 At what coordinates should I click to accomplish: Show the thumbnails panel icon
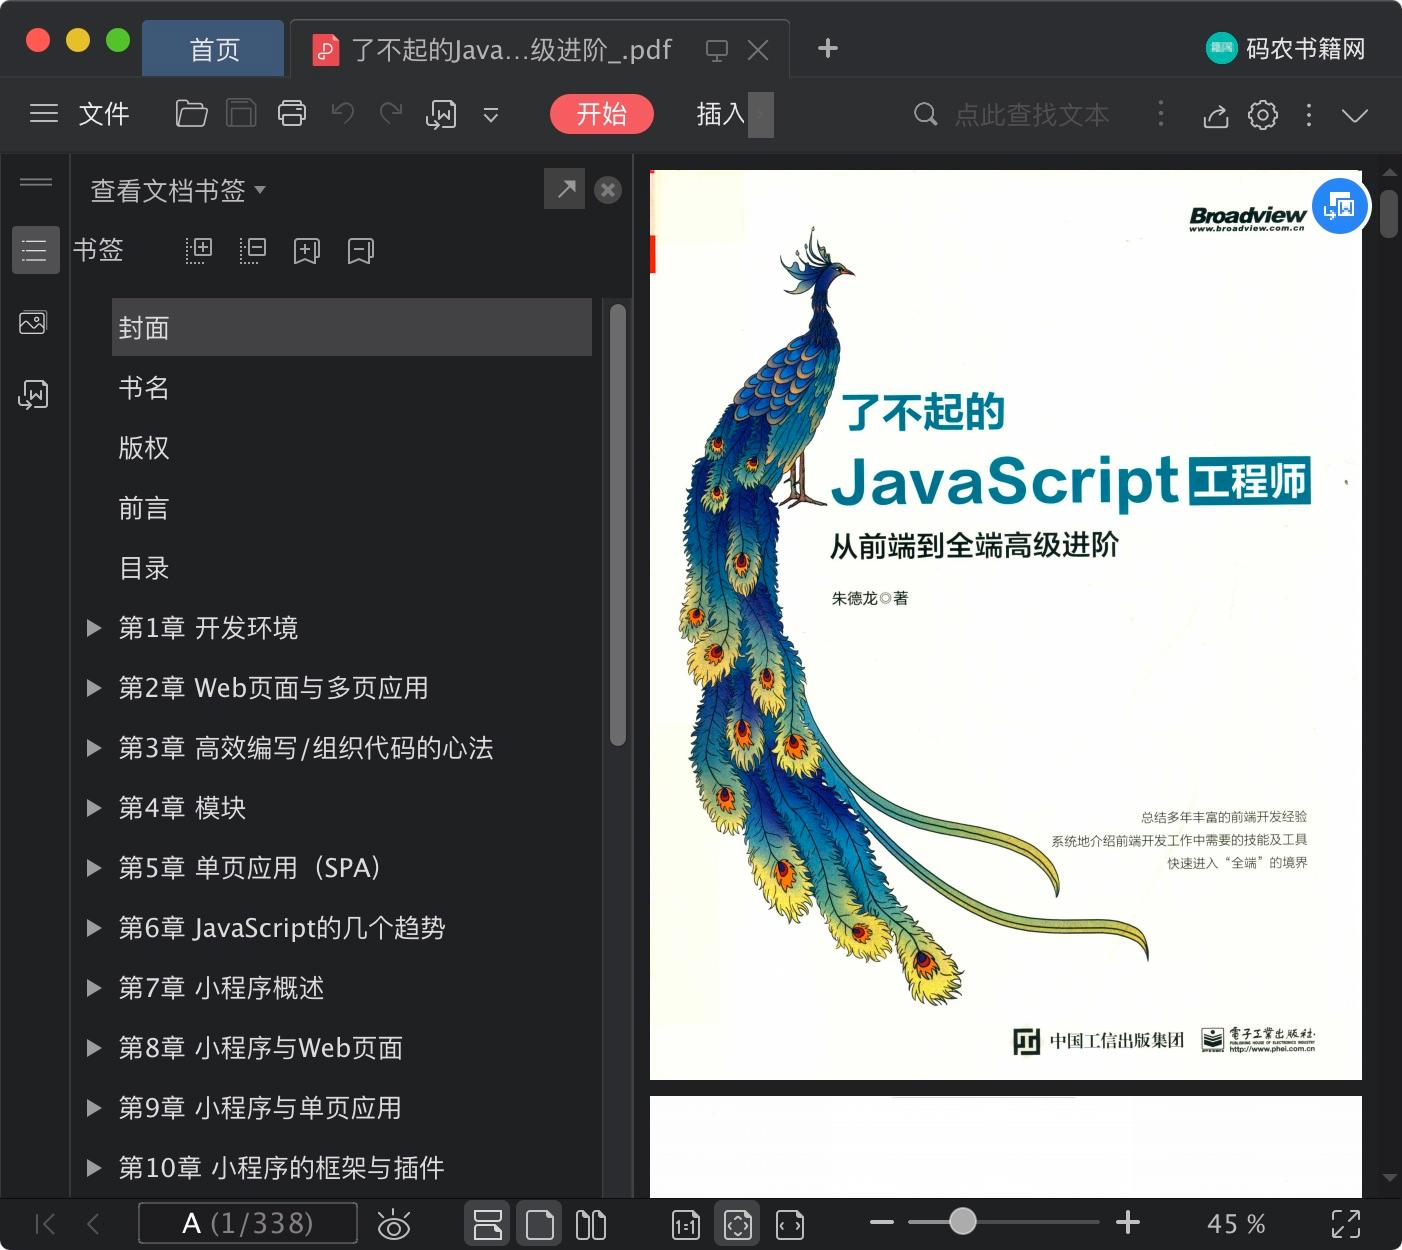33,323
